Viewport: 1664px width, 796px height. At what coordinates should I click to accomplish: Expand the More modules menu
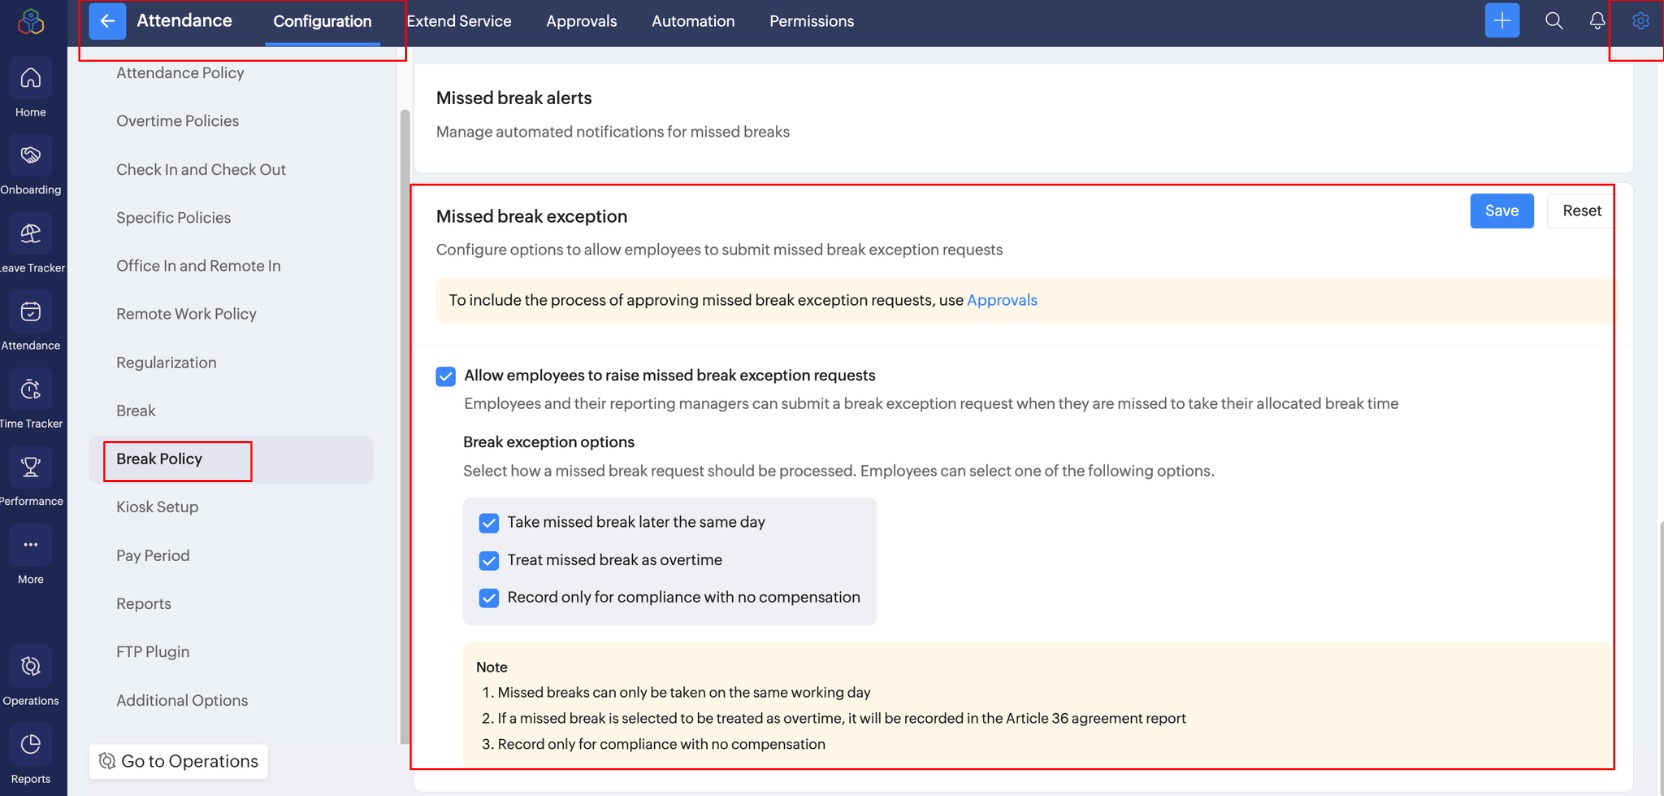pos(31,546)
